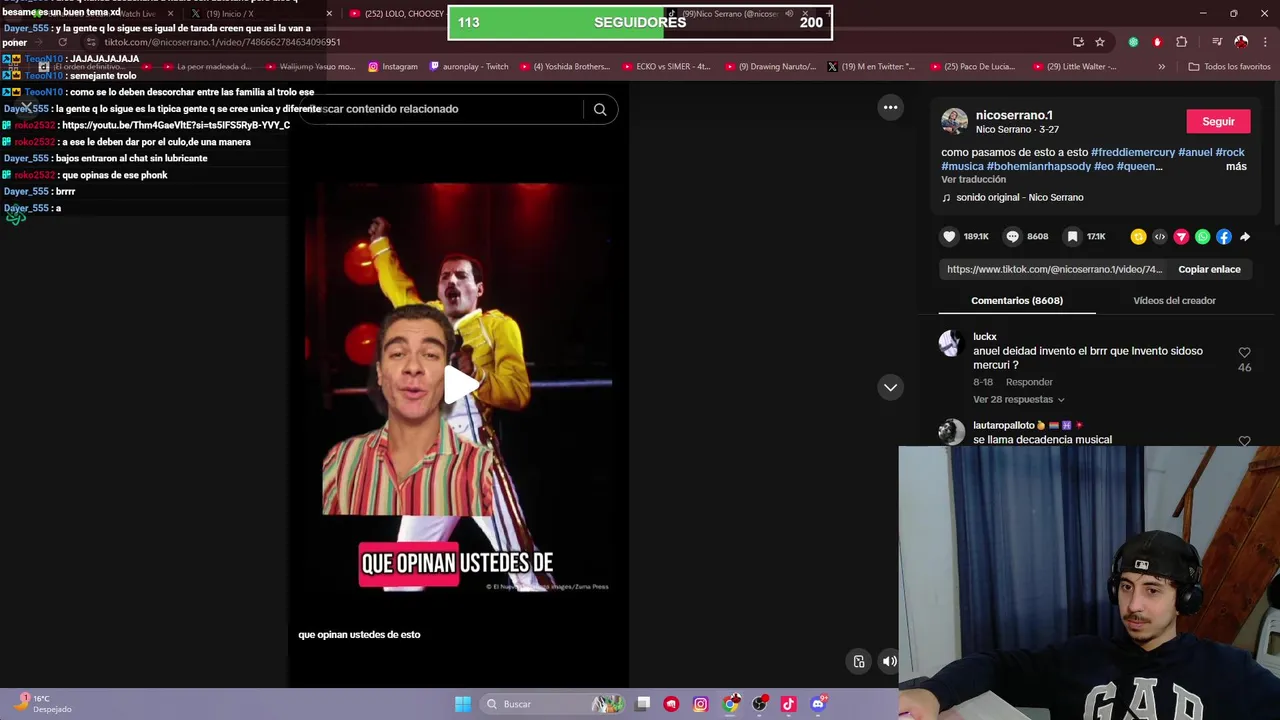The height and width of the screenshot is (720, 1280).
Task: Share the video to Facebook
Action: [x=1224, y=237]
